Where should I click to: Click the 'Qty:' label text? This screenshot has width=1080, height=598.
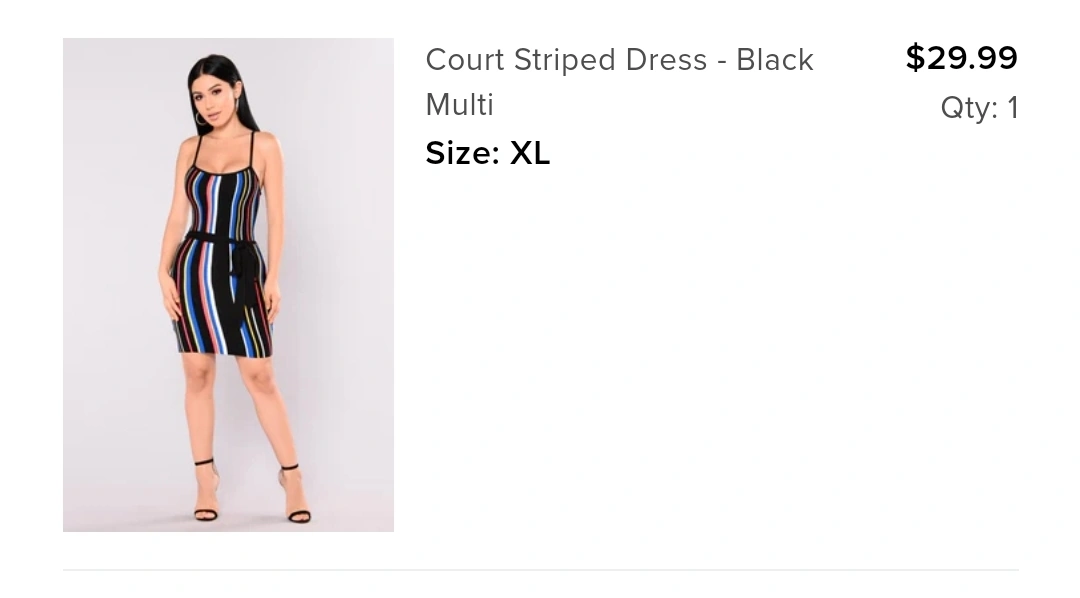970,109
